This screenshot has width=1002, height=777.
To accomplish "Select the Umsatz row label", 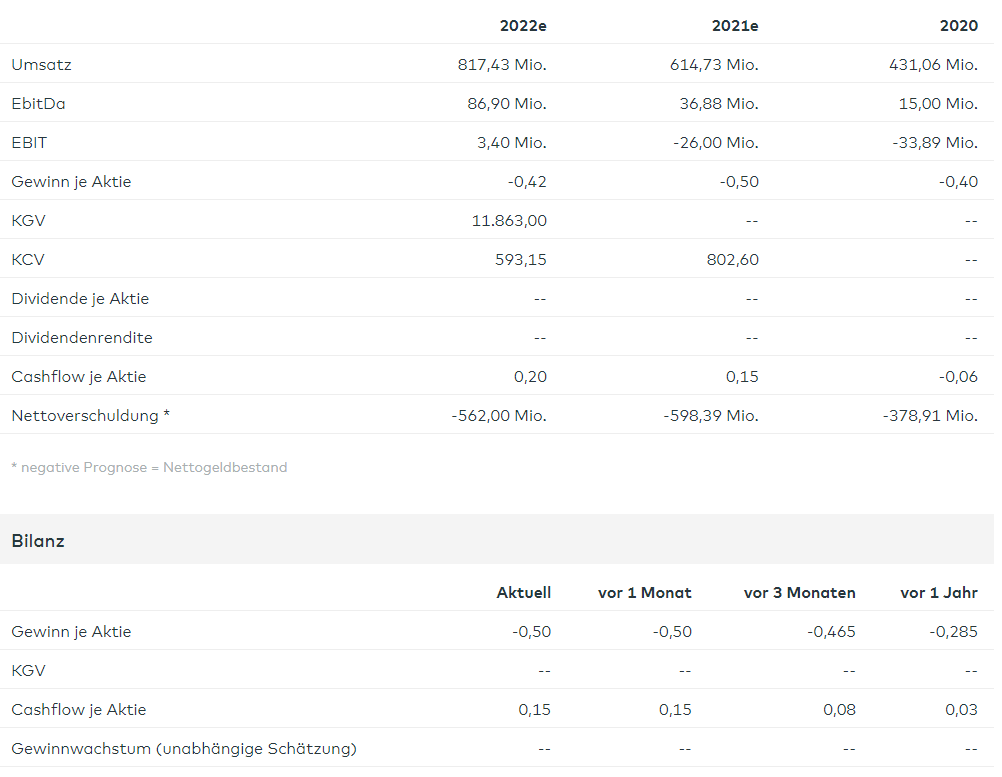I will 41,65.
